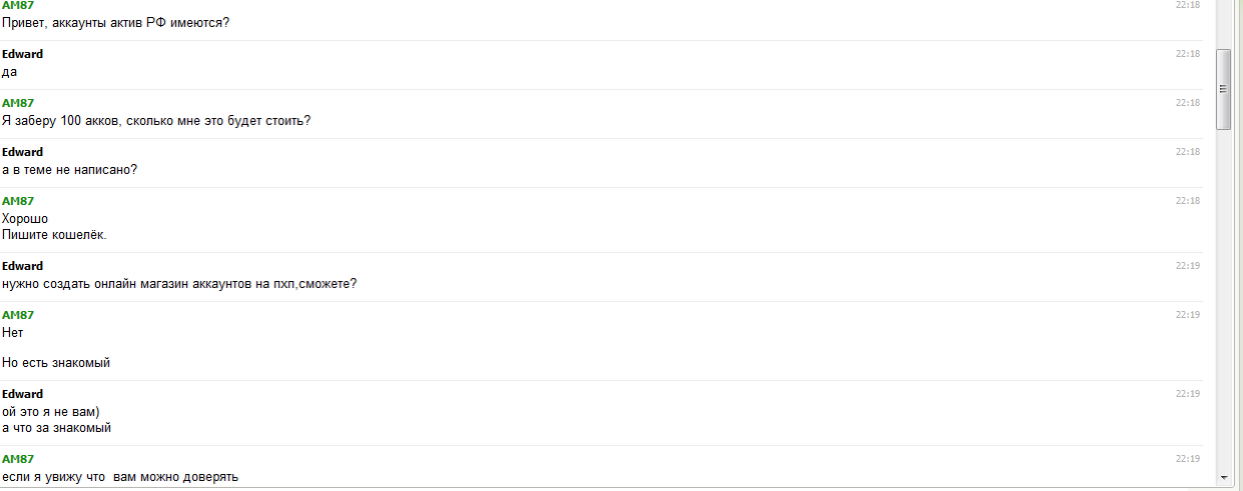Click Edward's name above the 'онлайн магазин' message
Viewport: 1243px width, 491px height.
[x=22, y=266]
